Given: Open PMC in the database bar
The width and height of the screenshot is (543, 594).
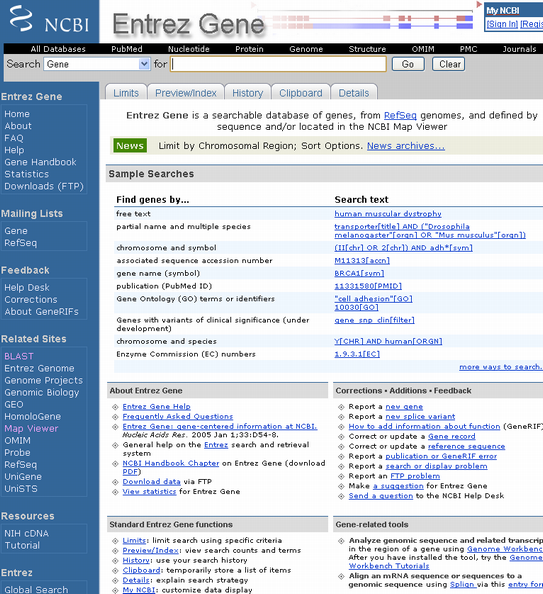Looking at the screenshot, I should pos(468,49).
